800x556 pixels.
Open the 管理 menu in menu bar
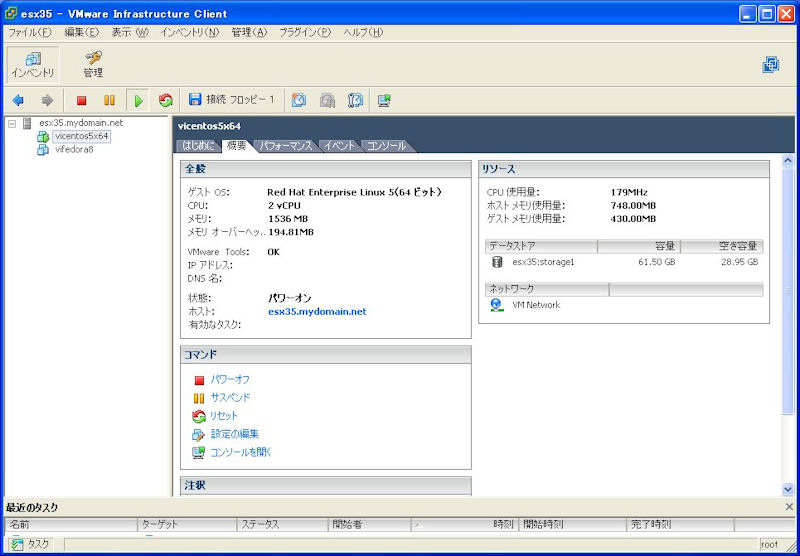(249, 32)
